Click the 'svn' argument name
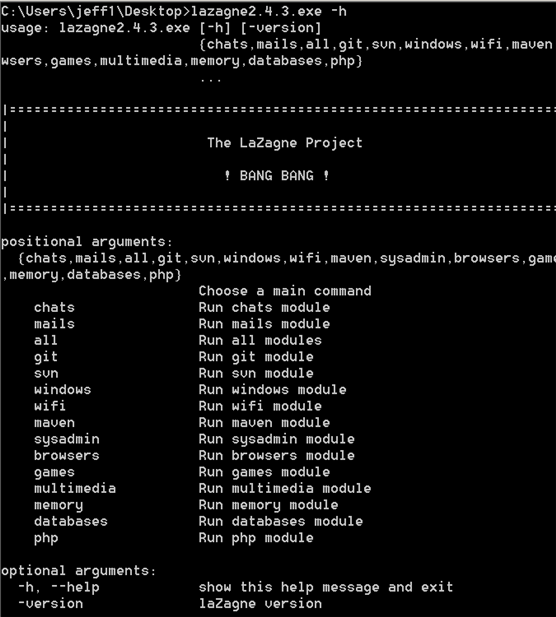 [x=46, y=373]
